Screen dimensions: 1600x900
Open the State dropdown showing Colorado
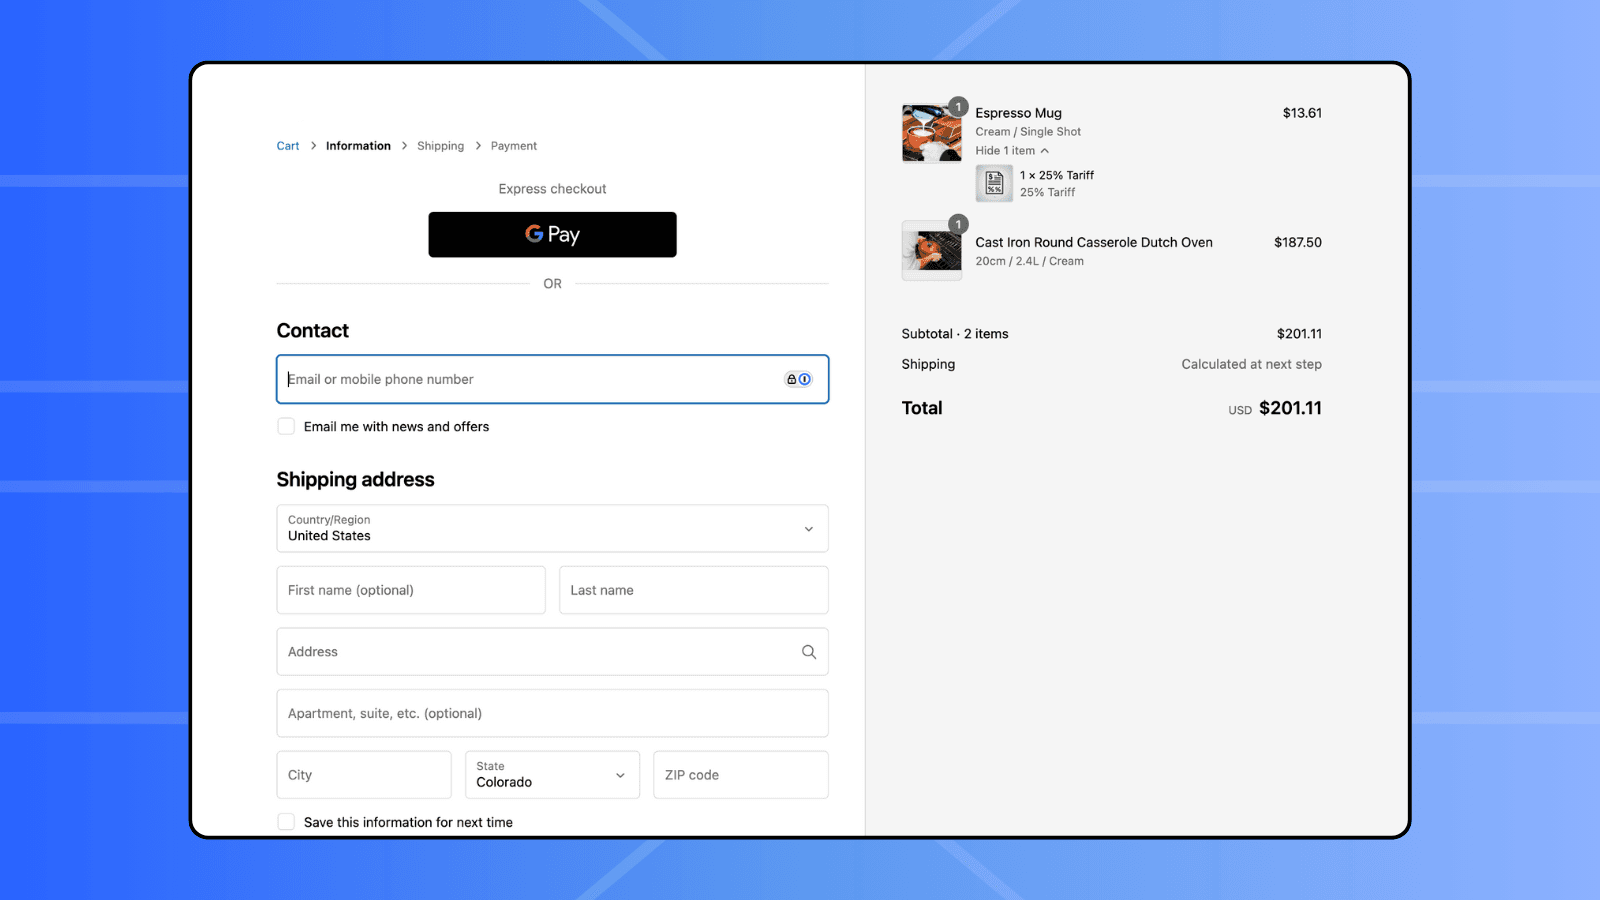point(551,775)
